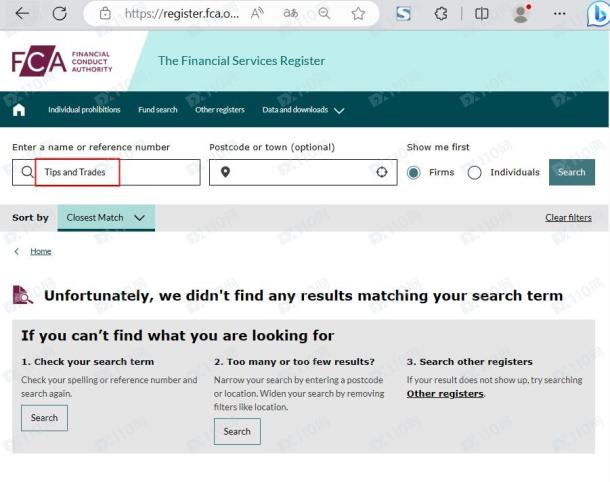Refresh the page with reload icon
Screen dimensions: 610x482
click(59, 14)
